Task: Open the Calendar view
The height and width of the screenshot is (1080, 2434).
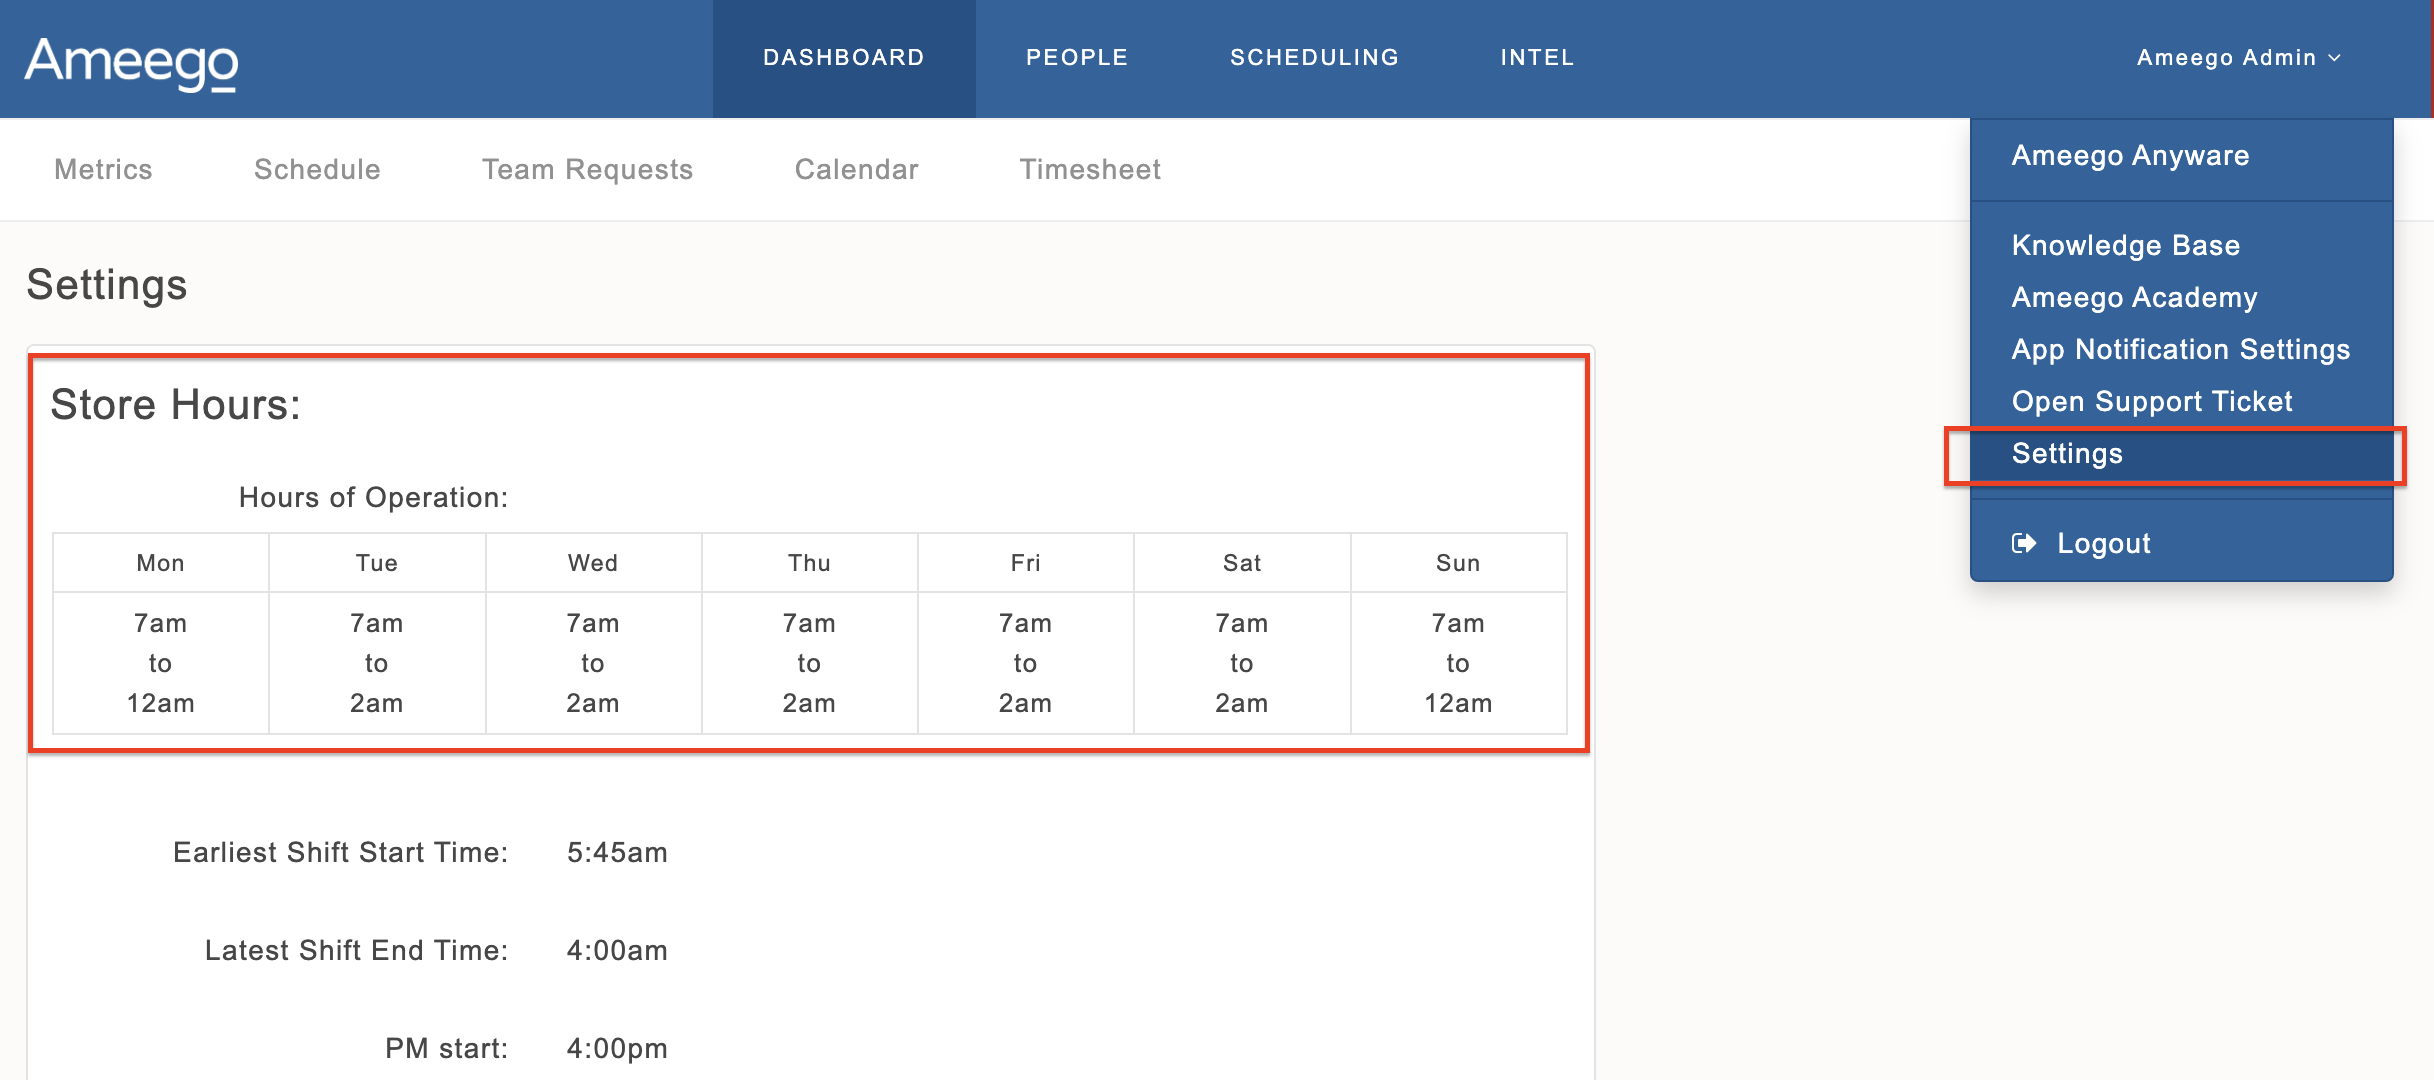Action: point(856,169)
